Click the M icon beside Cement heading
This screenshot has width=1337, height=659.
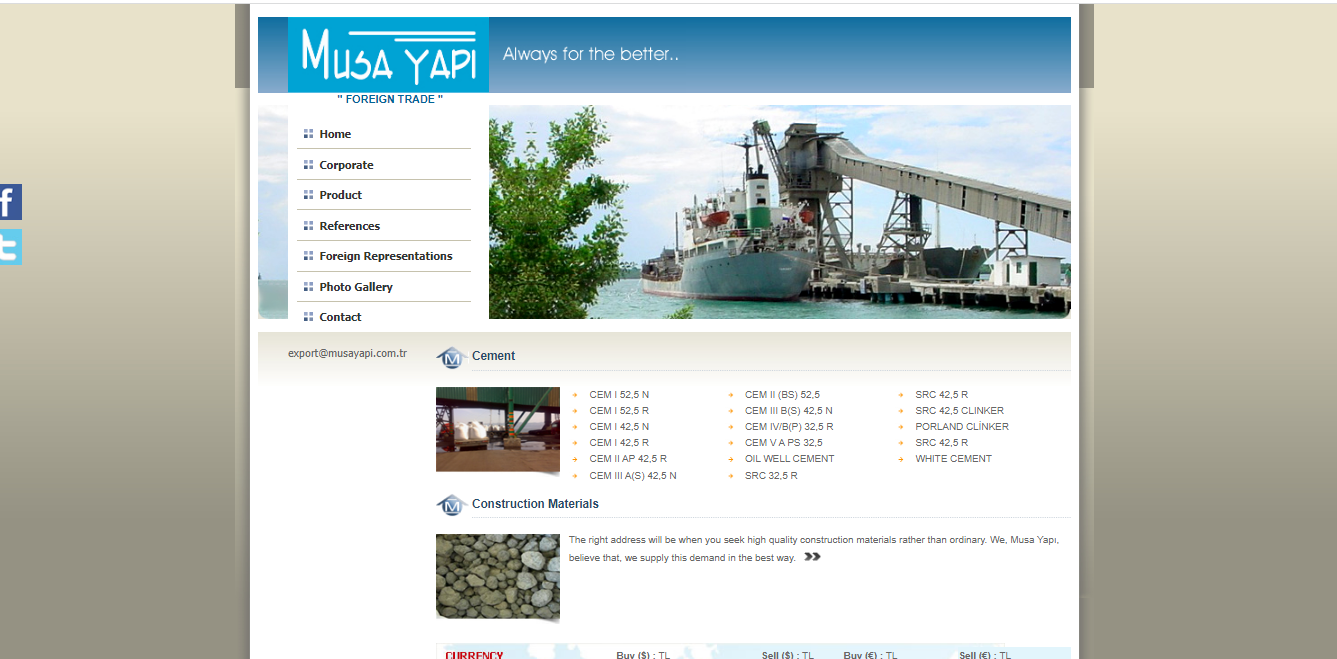tap(451, 357)
